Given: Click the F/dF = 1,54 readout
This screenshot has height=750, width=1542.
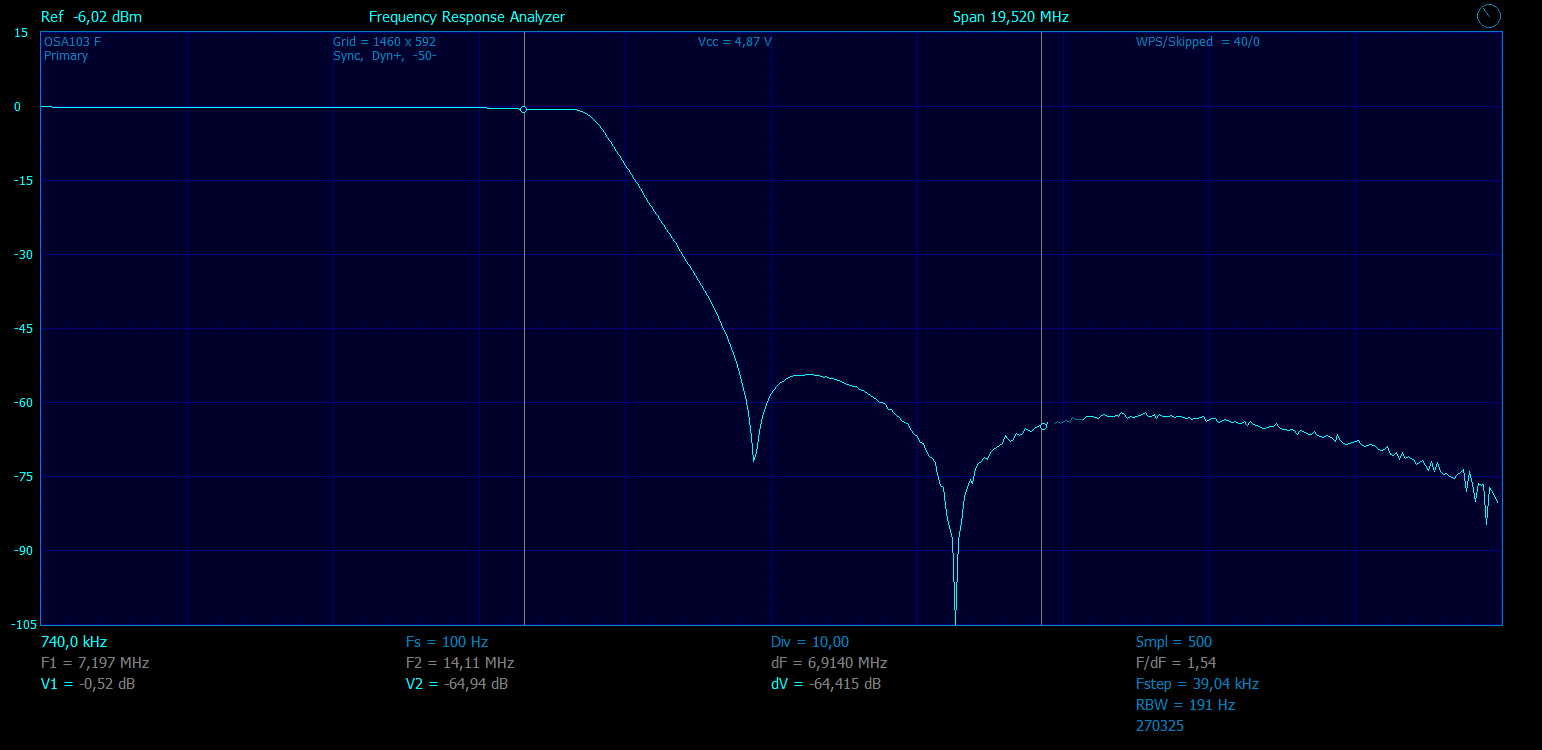Looking at the screenshot, I should click(x=1176, y=663).
